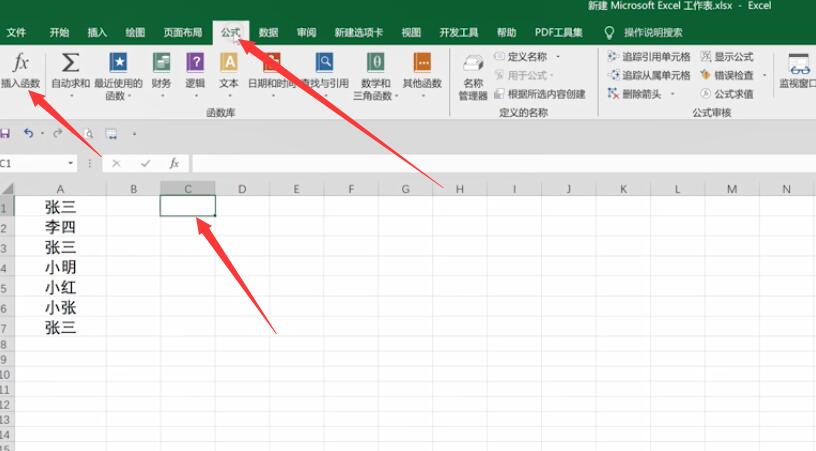
Task: Open the Watch Window (监视窗口)
Action: 798,71
